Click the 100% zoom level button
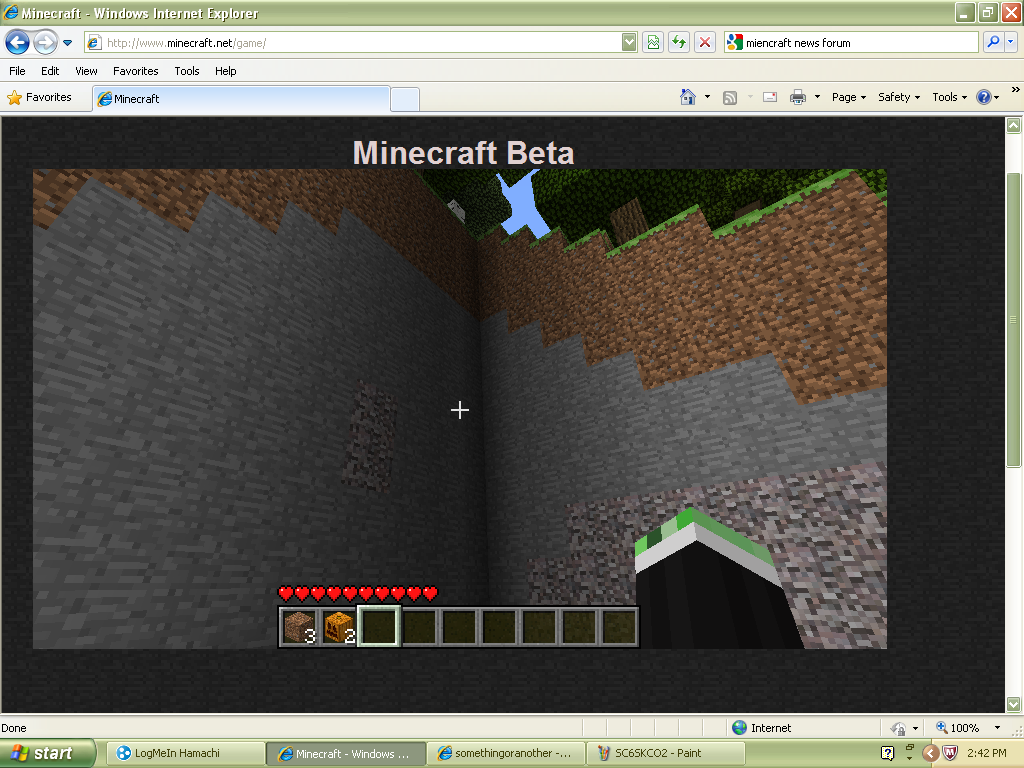This screenshot has width=1024, height=768. pos(957,728)
